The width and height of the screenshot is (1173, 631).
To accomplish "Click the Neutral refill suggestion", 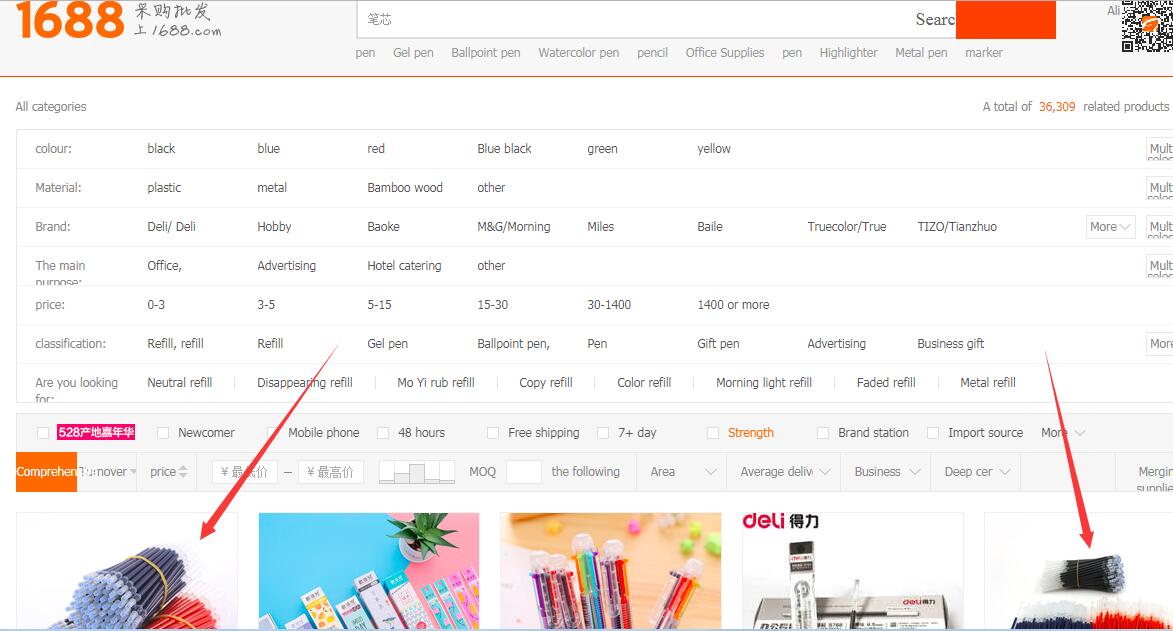I will click(180, 382).
